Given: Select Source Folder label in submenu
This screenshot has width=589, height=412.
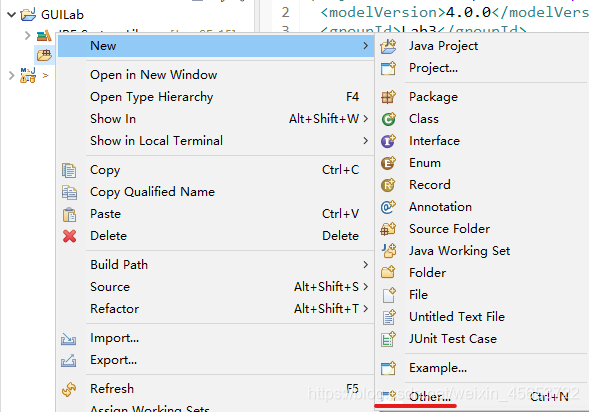Looking at the screenshot, I should pos(449,229).
